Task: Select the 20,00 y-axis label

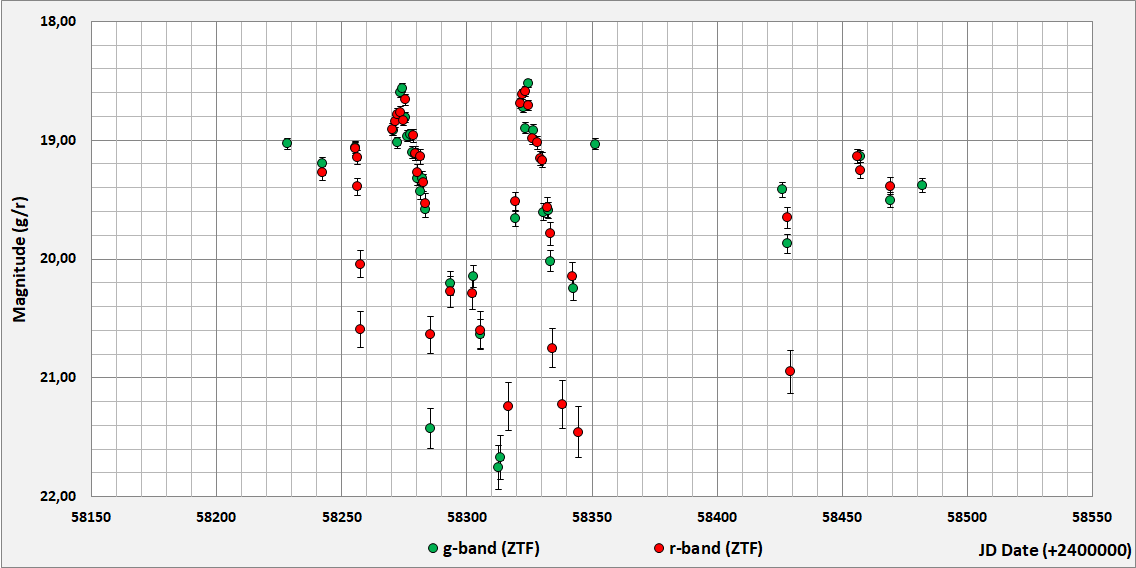Action: click(x=60, y=259)
